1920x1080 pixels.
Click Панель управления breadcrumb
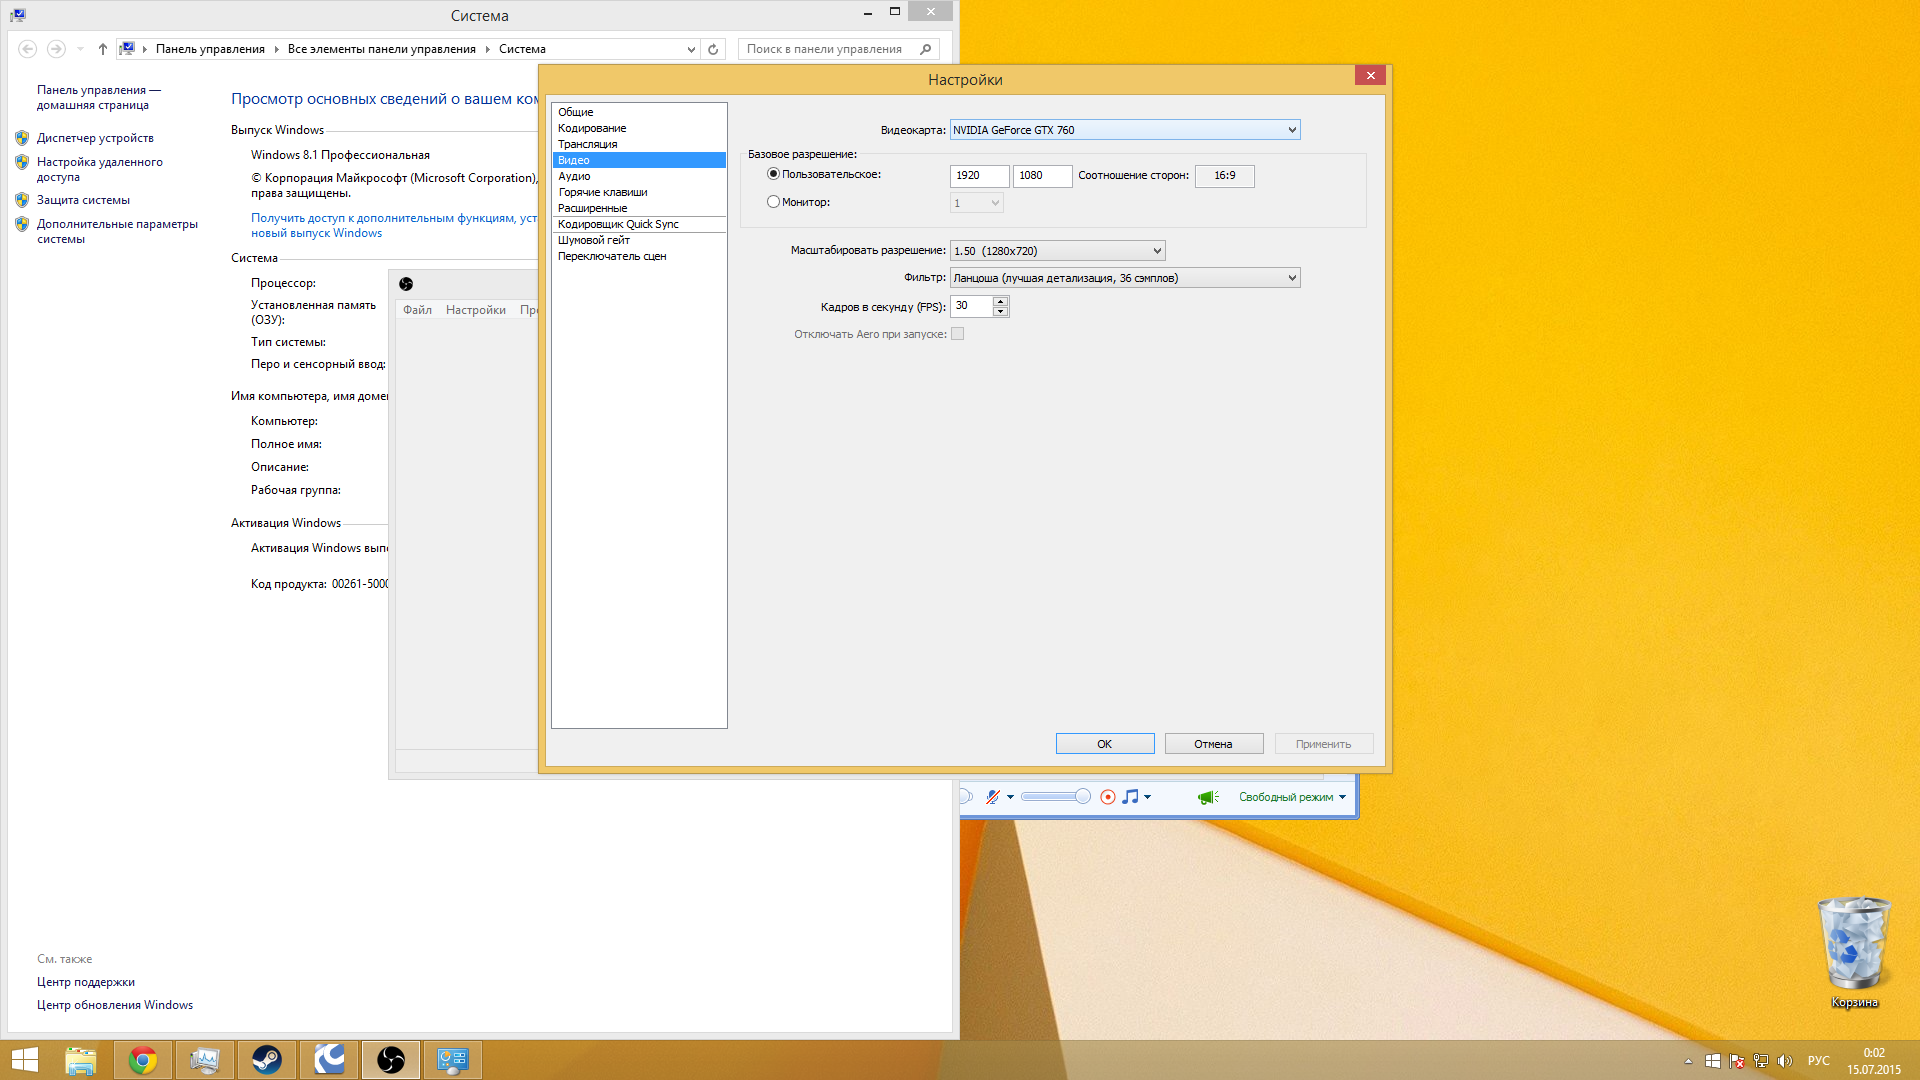pyautogui.click(x=210, y=49)
